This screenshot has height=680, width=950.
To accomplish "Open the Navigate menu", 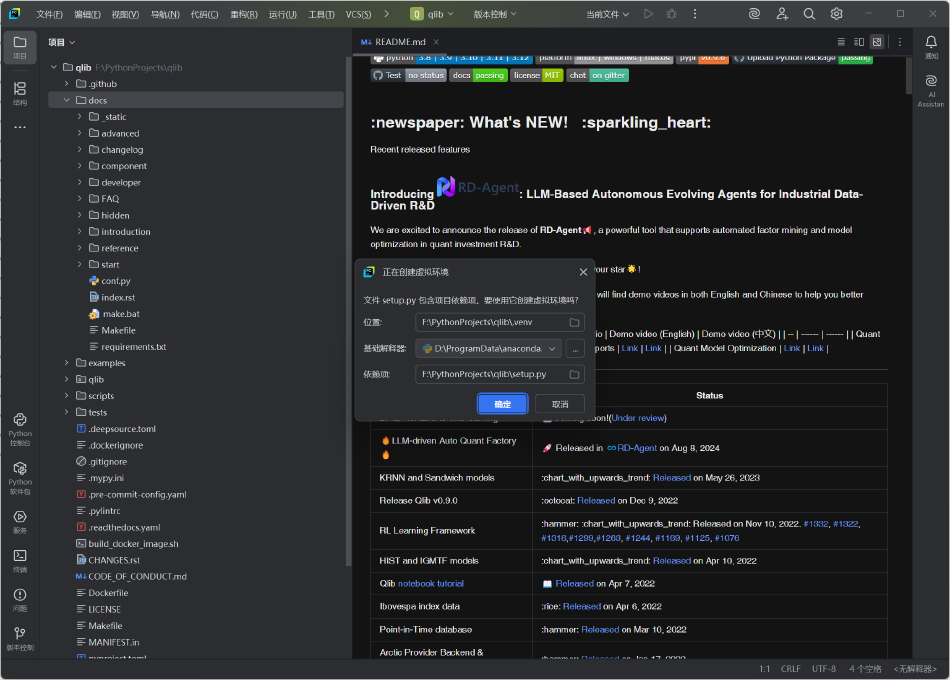I will click(x=165, y=14).
